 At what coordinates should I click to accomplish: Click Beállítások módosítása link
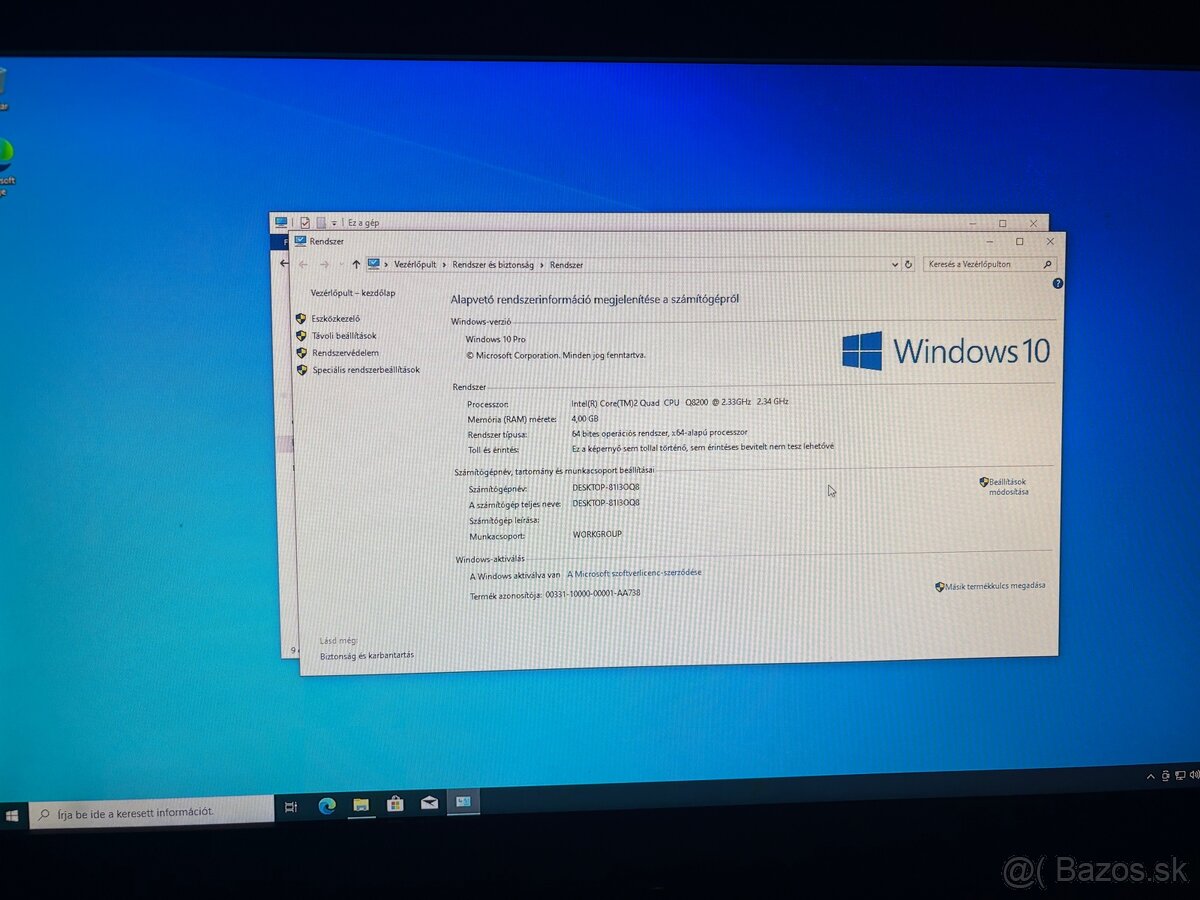[x=1008, y=487]
